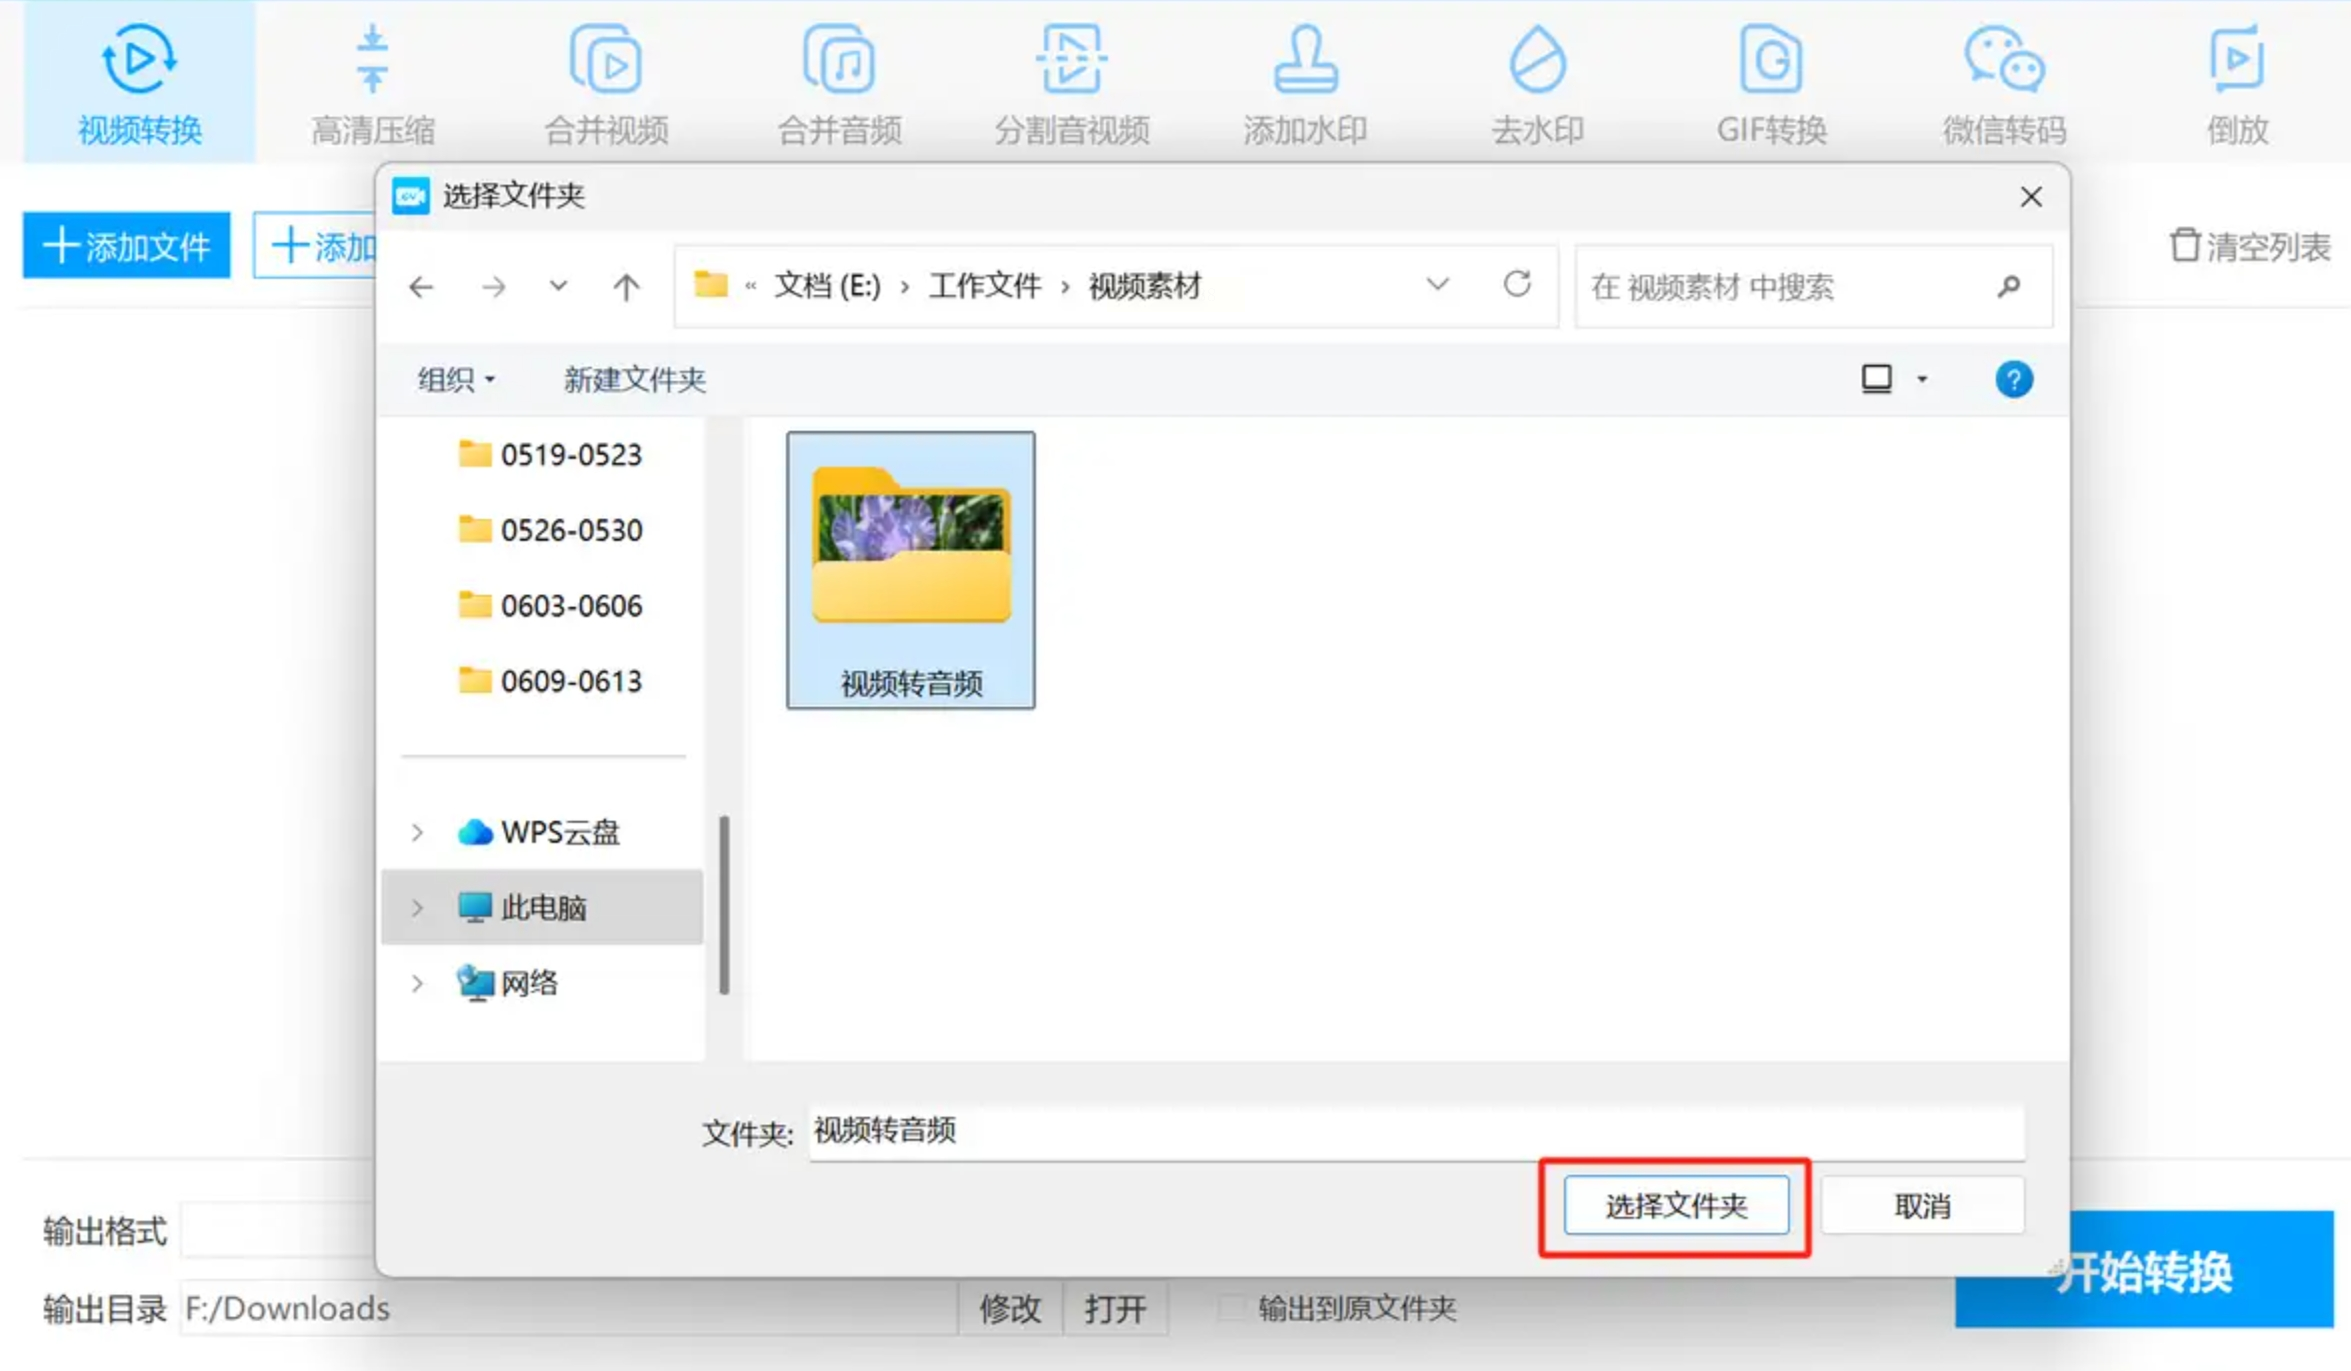This screenshot has width=2351, height=1371.
Task: Select the 0526-0530 folder in sidebar
Action: coord(570,530)
